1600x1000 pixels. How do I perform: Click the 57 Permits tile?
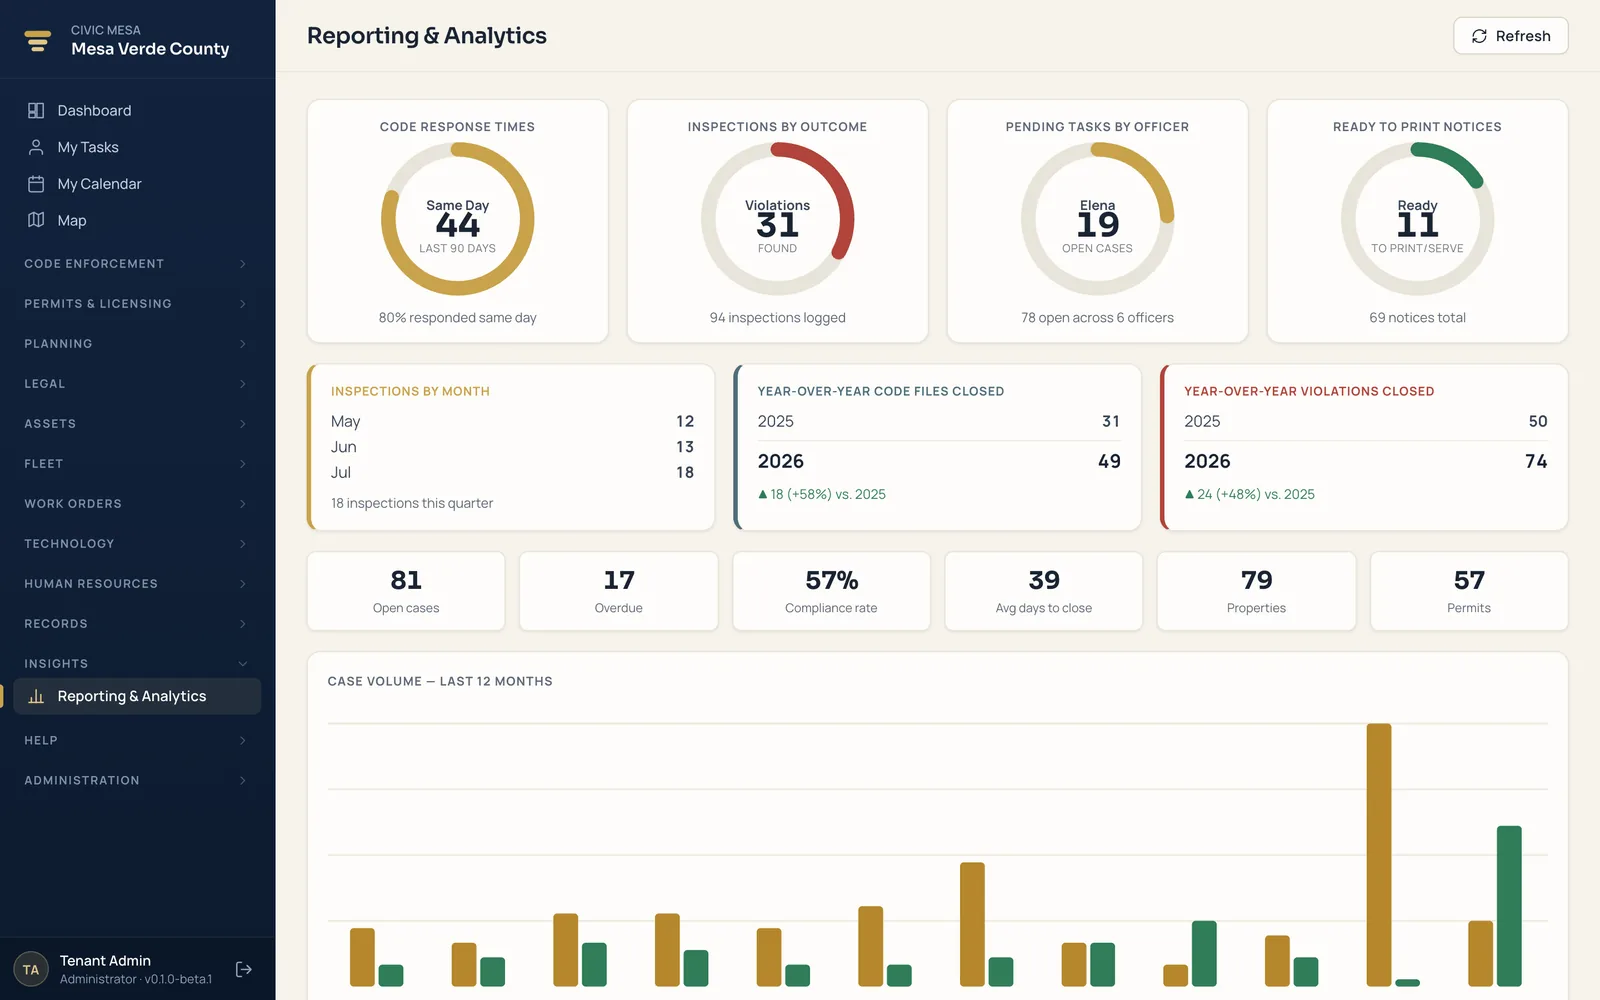(x=1469, y=591)
